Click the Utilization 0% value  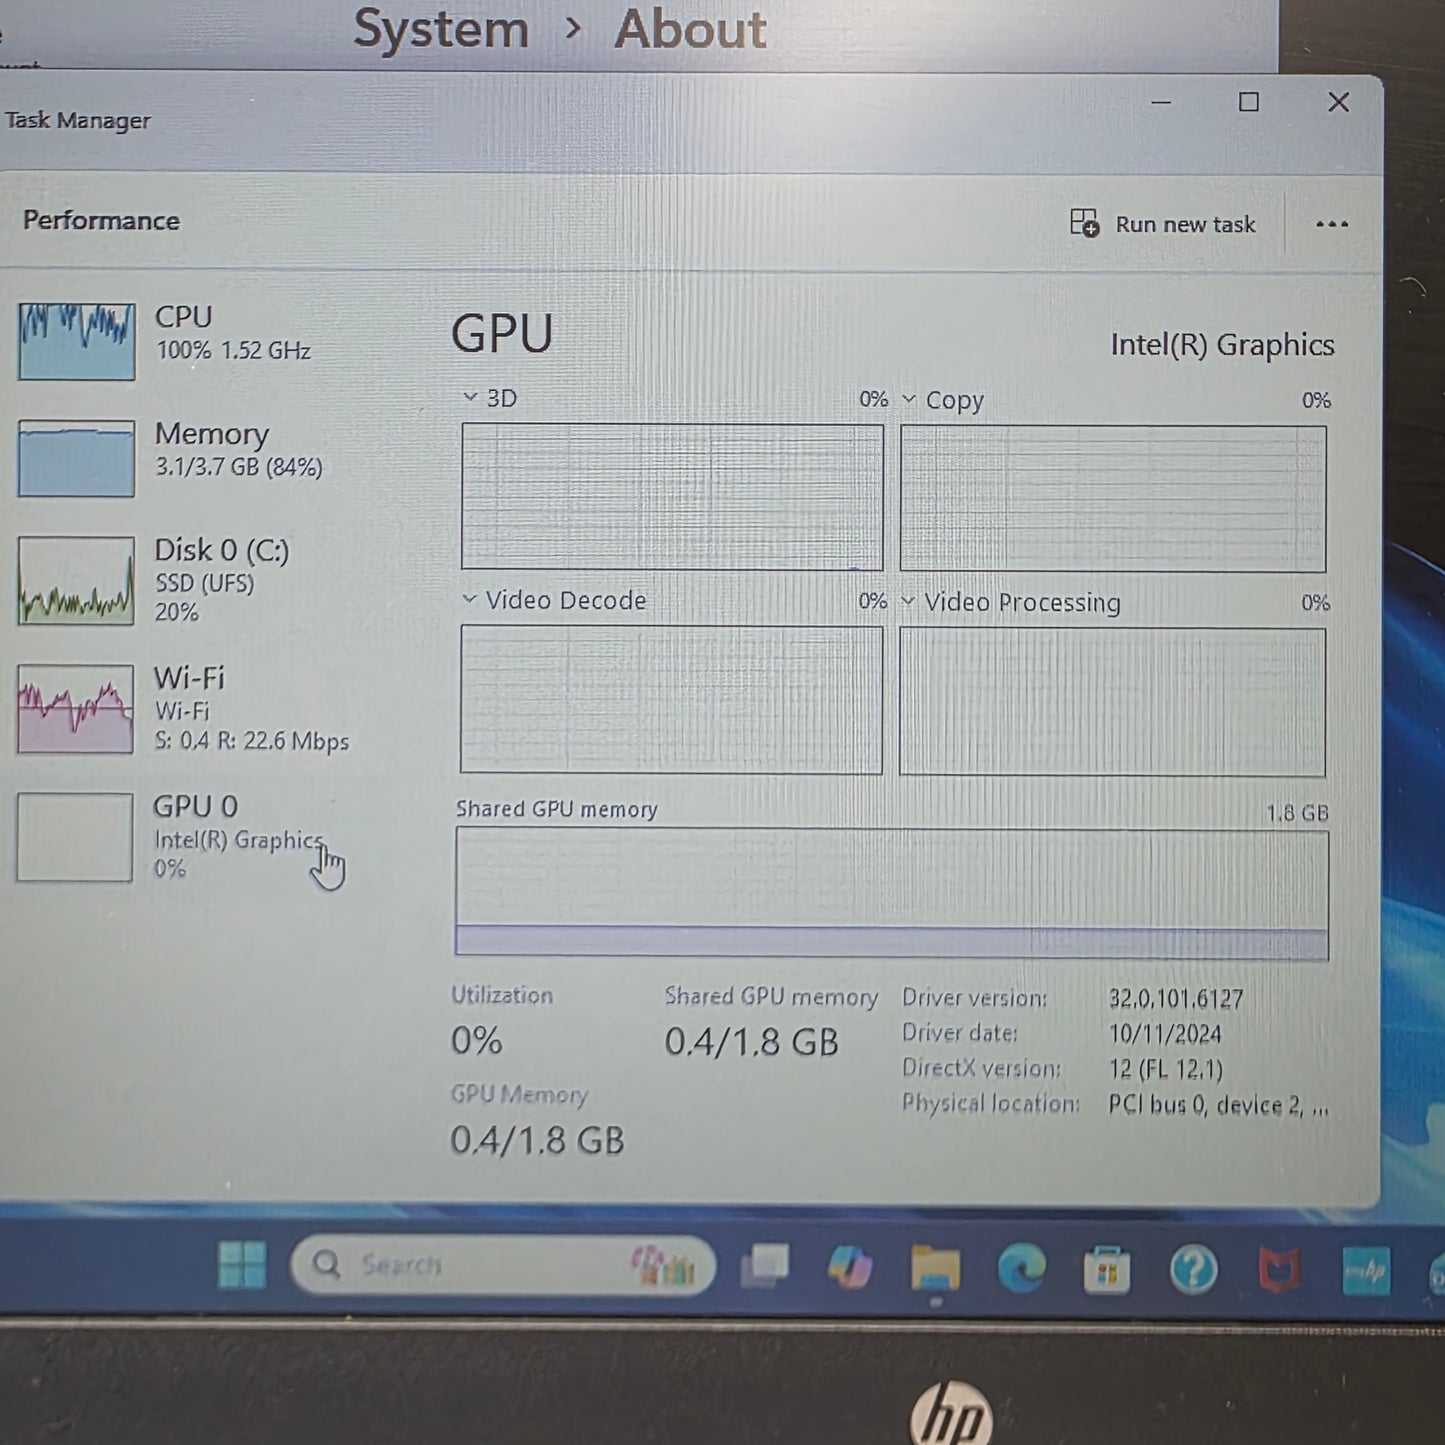[476, 1041]
